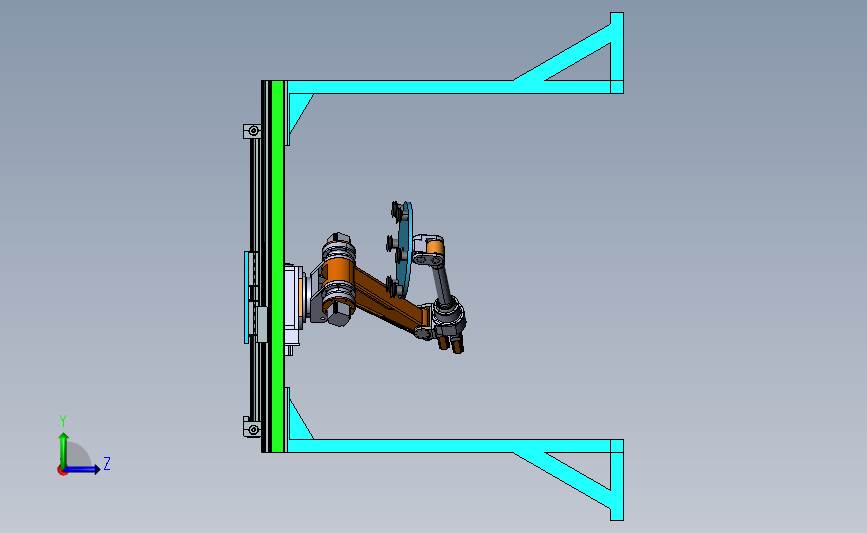The width and height of the screenshot is (867, 533).
Task: Pick the upper horizontal cyan frame beam
Action: pos(449,87)
